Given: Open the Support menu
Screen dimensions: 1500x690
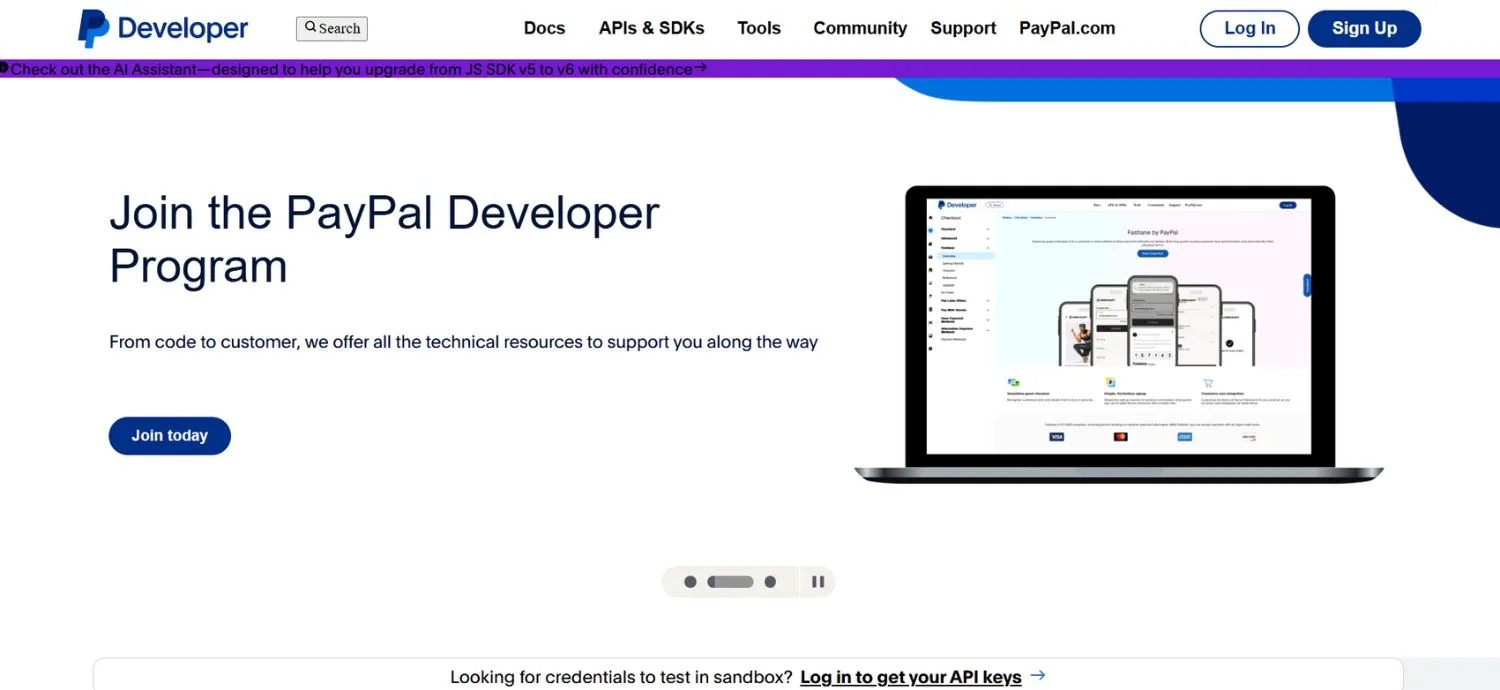Looking at the screenshot, I should [963, 28].
